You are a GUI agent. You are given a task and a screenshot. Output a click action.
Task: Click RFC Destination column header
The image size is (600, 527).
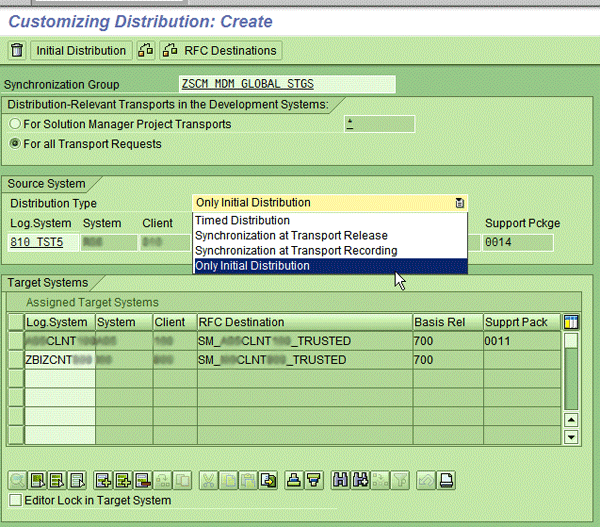(x=305, y=322)
